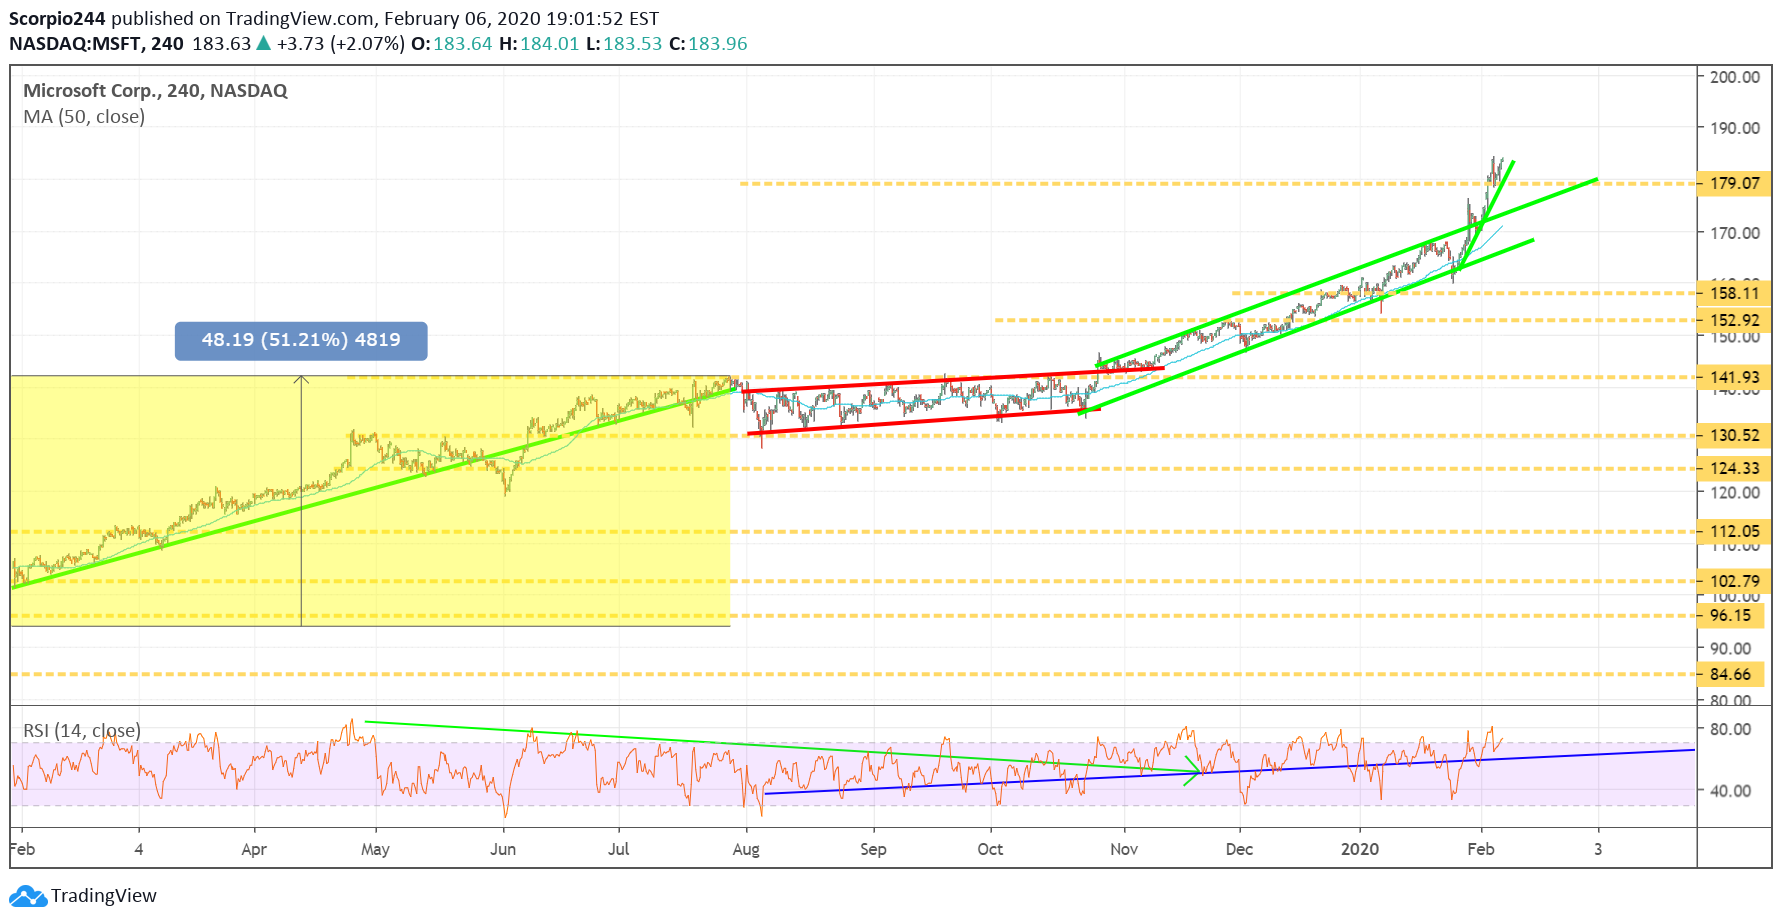
Task: Click the 48.19 (51.21%) measurement label
Action: pyautogui.click(x=301, y=340)
